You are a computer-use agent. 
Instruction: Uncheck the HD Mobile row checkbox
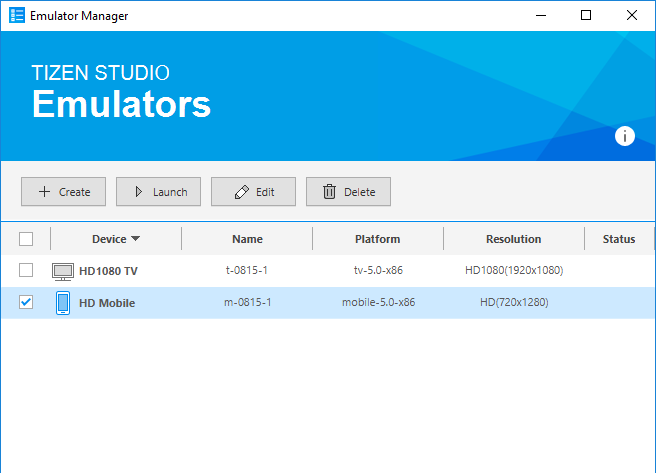(x=26, y=302)
